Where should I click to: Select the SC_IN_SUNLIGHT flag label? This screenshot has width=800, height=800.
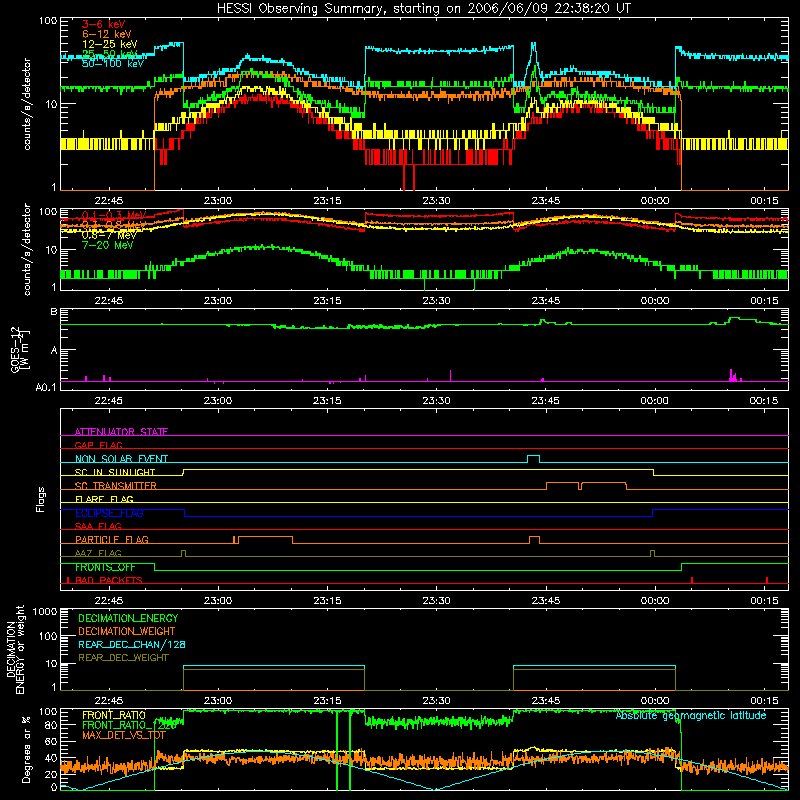coord(115,472)
